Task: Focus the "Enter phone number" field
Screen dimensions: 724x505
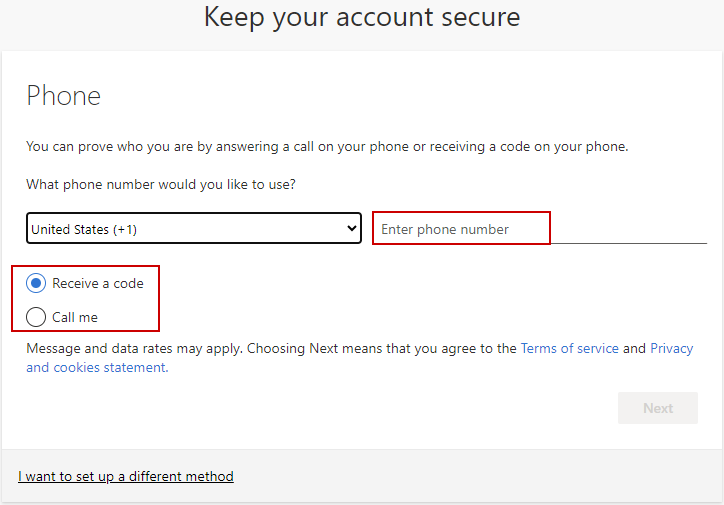Action: [461, 229]
